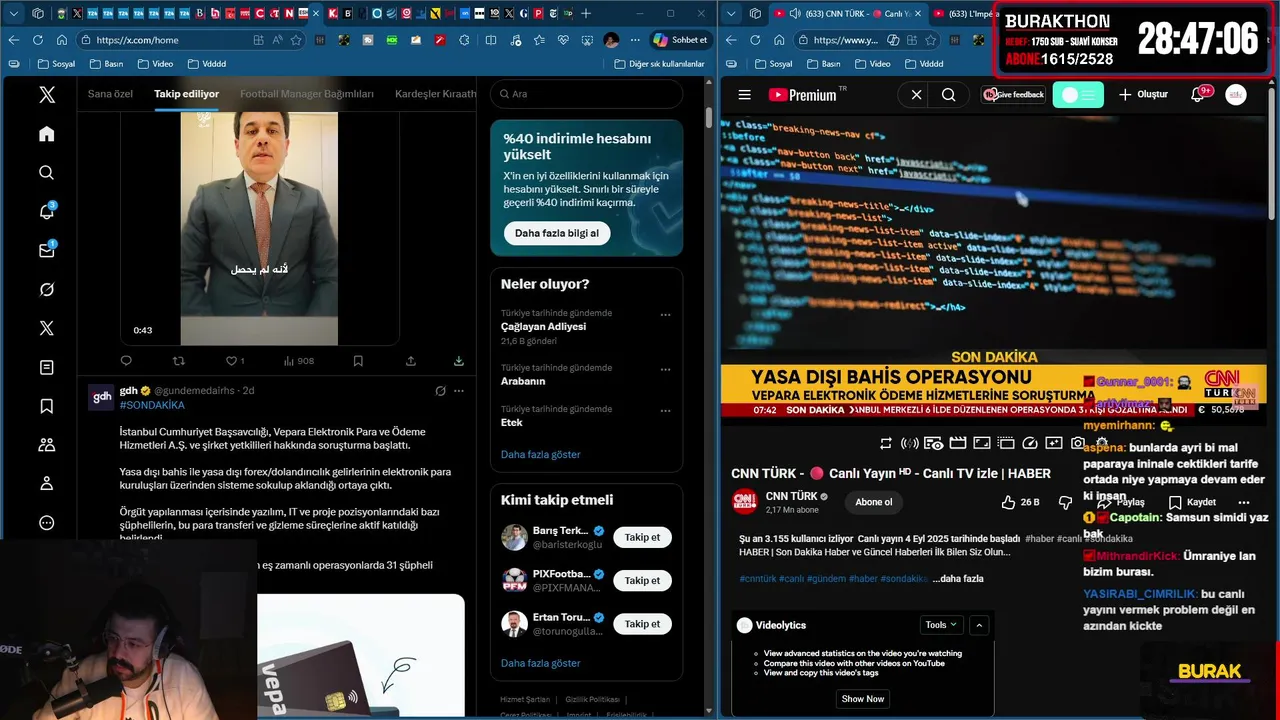The width and height of the screenshot is (1280, 720).
Task: Click YouTube Oluştur create button
Action: [1143, 95]
